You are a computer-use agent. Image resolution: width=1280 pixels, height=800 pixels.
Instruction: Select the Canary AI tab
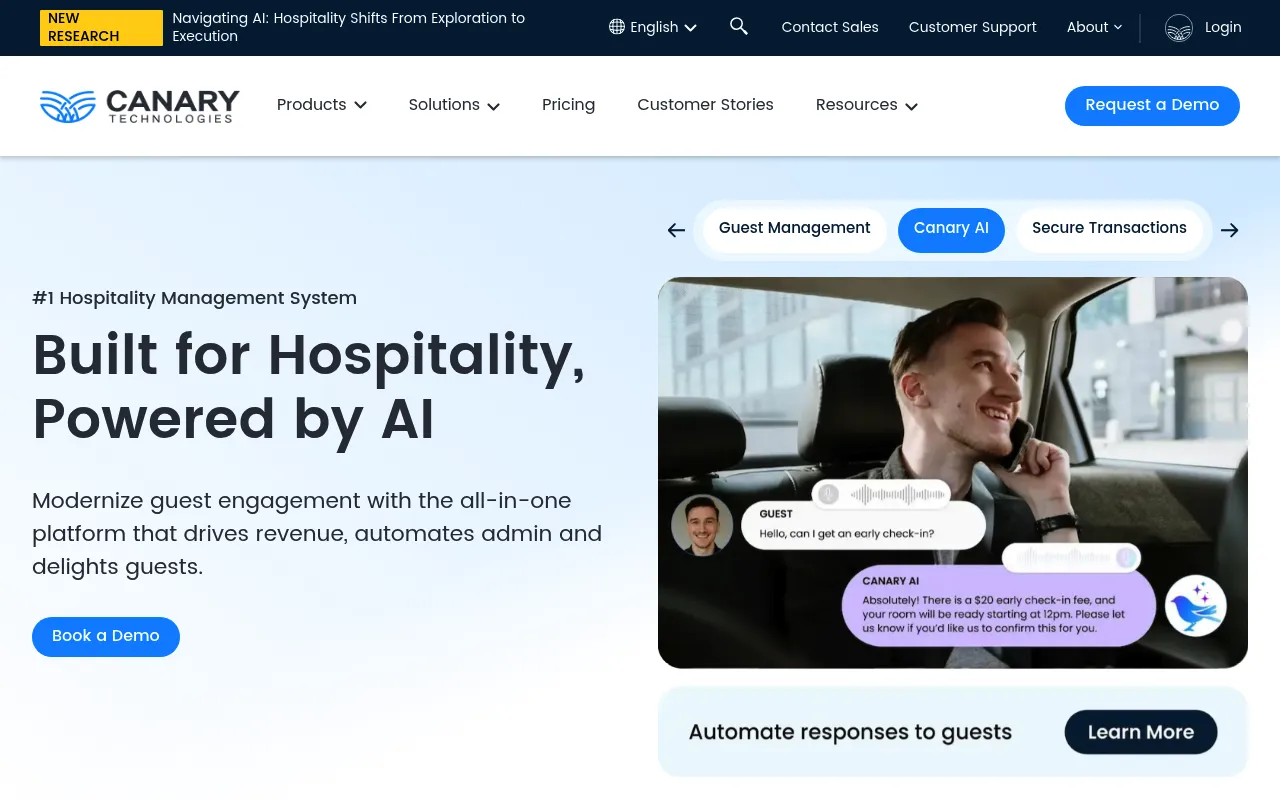tap(951, 230)
